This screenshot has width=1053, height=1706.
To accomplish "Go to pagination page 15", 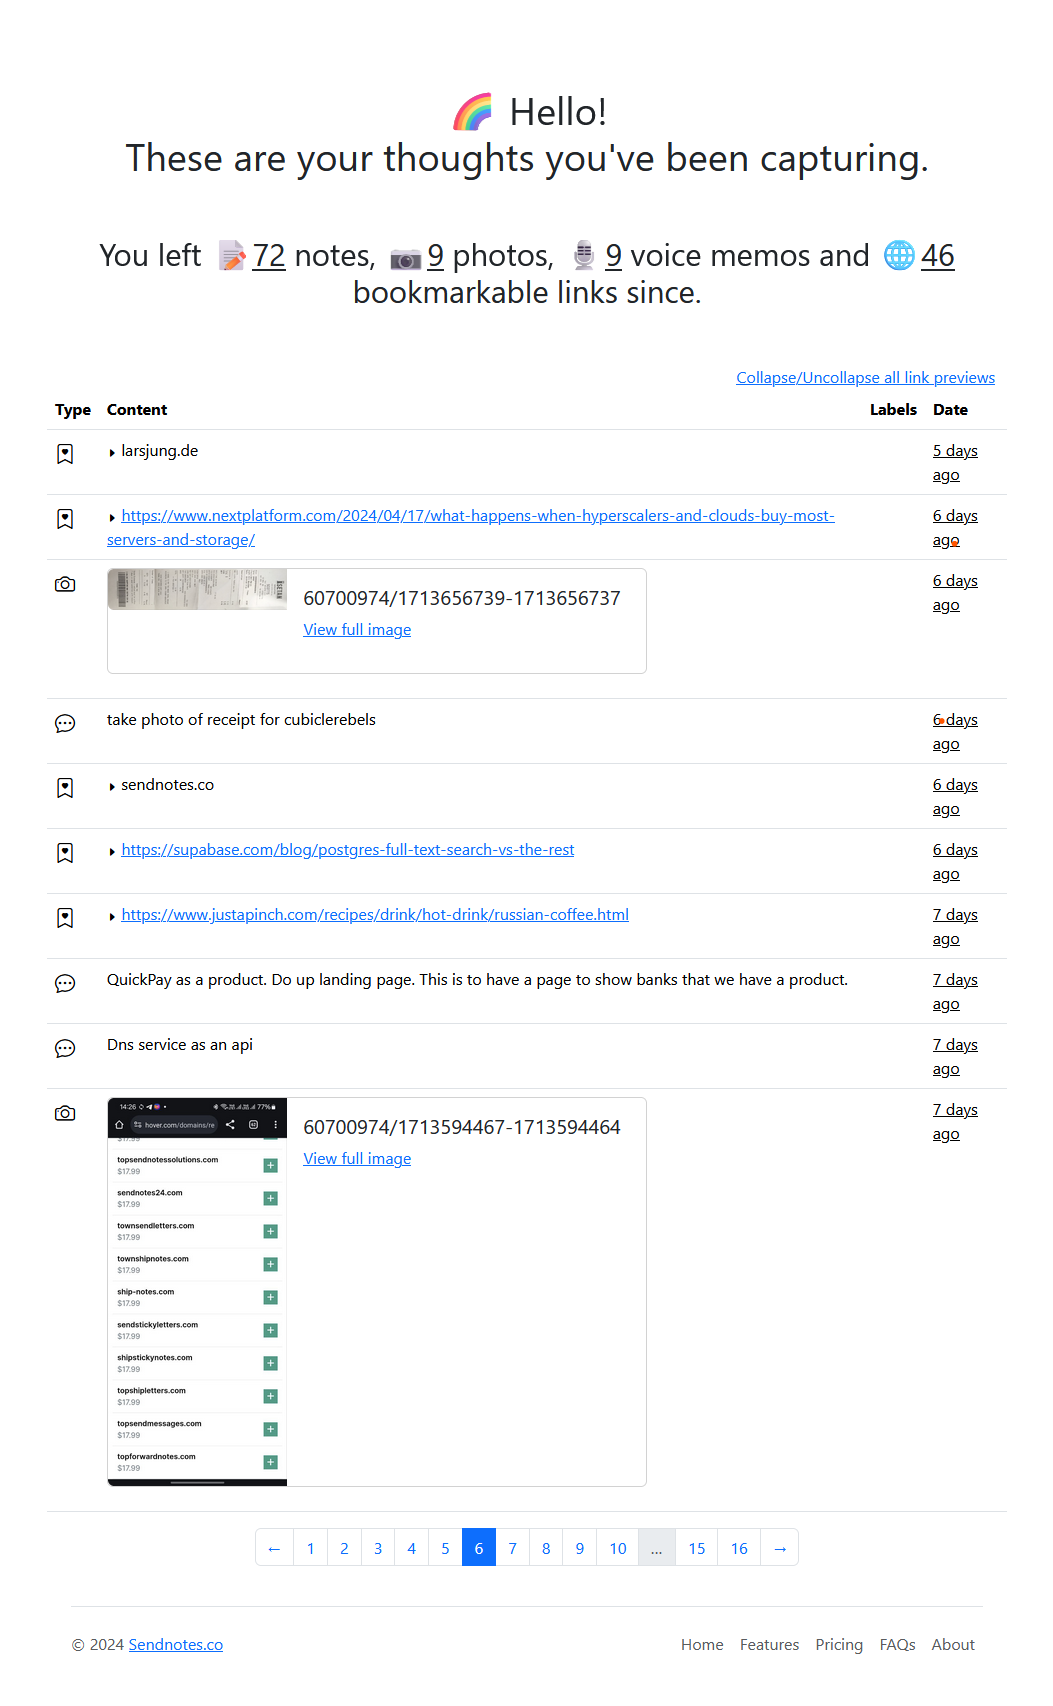I will (x=697, y=1548).
